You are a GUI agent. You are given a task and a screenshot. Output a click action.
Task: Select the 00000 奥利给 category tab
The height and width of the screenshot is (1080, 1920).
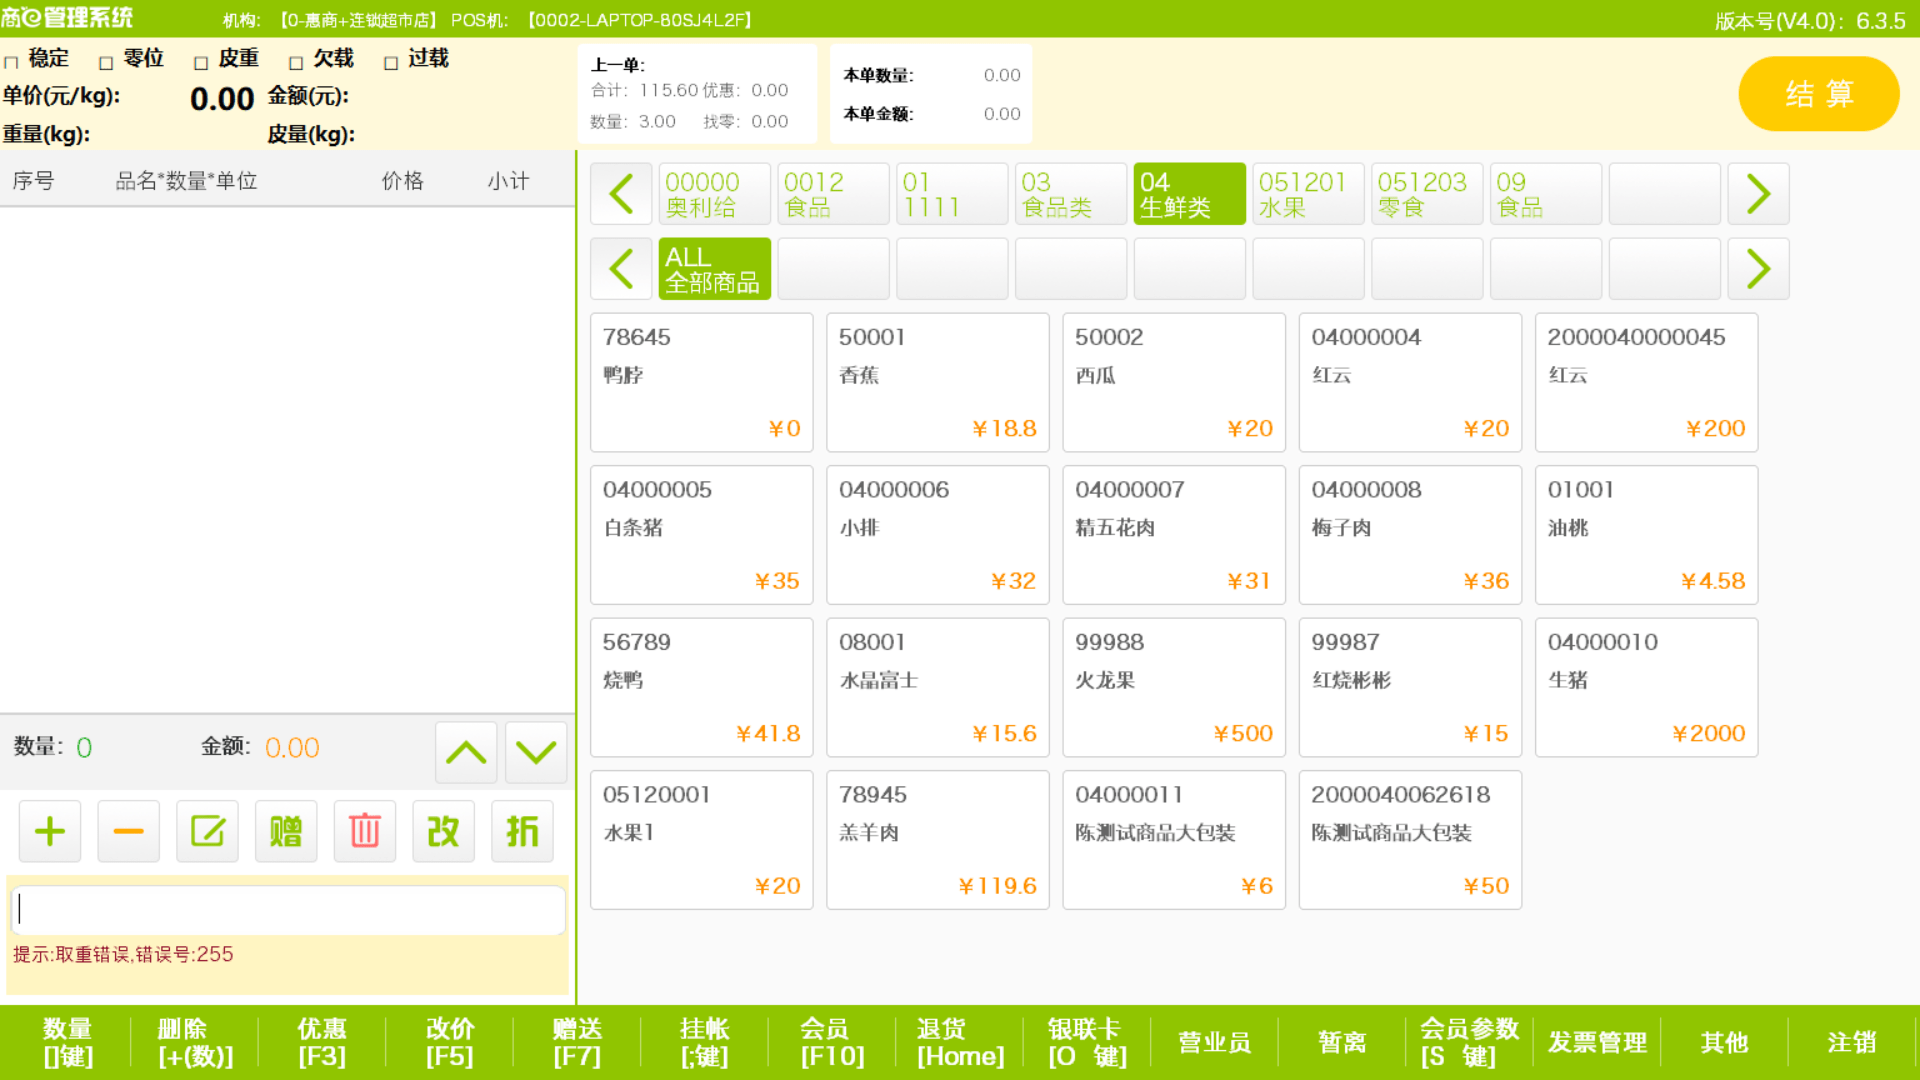714,194
